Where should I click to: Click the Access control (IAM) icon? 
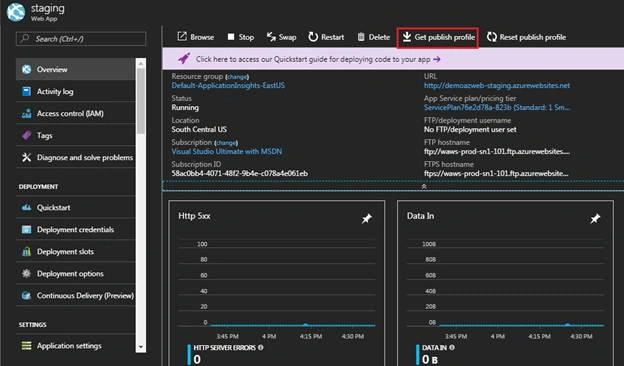pos(26,114)
